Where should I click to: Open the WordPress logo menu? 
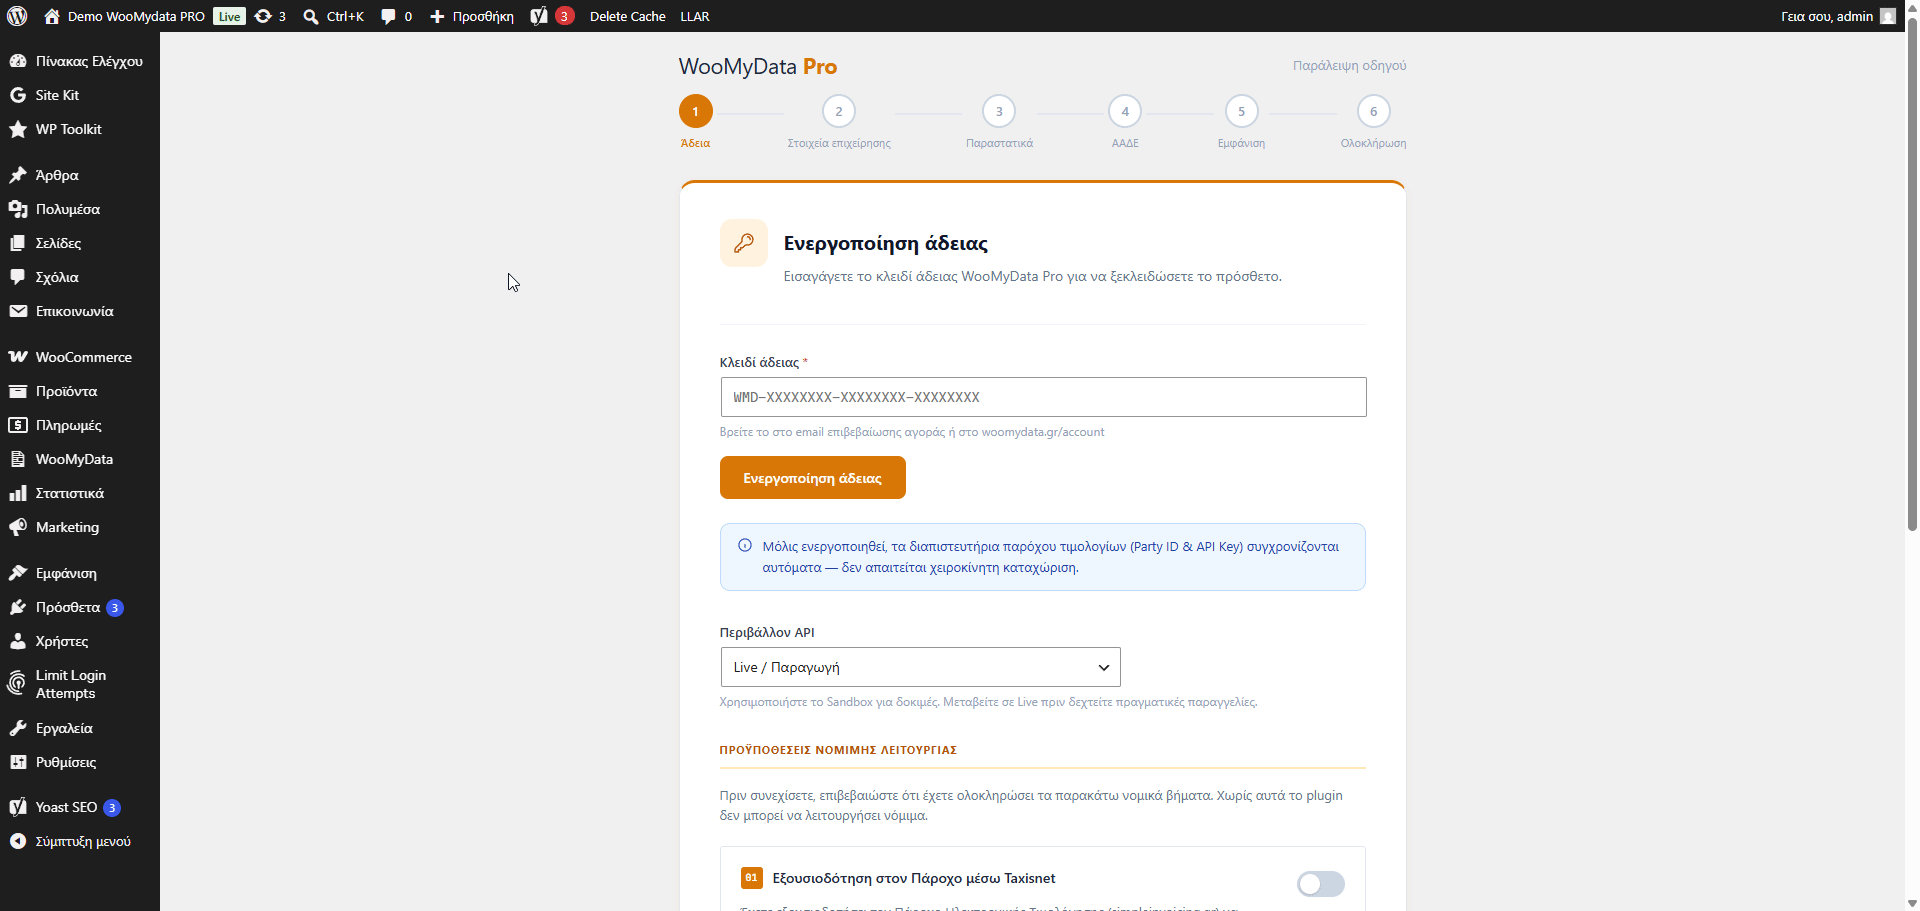coord(17,16)
